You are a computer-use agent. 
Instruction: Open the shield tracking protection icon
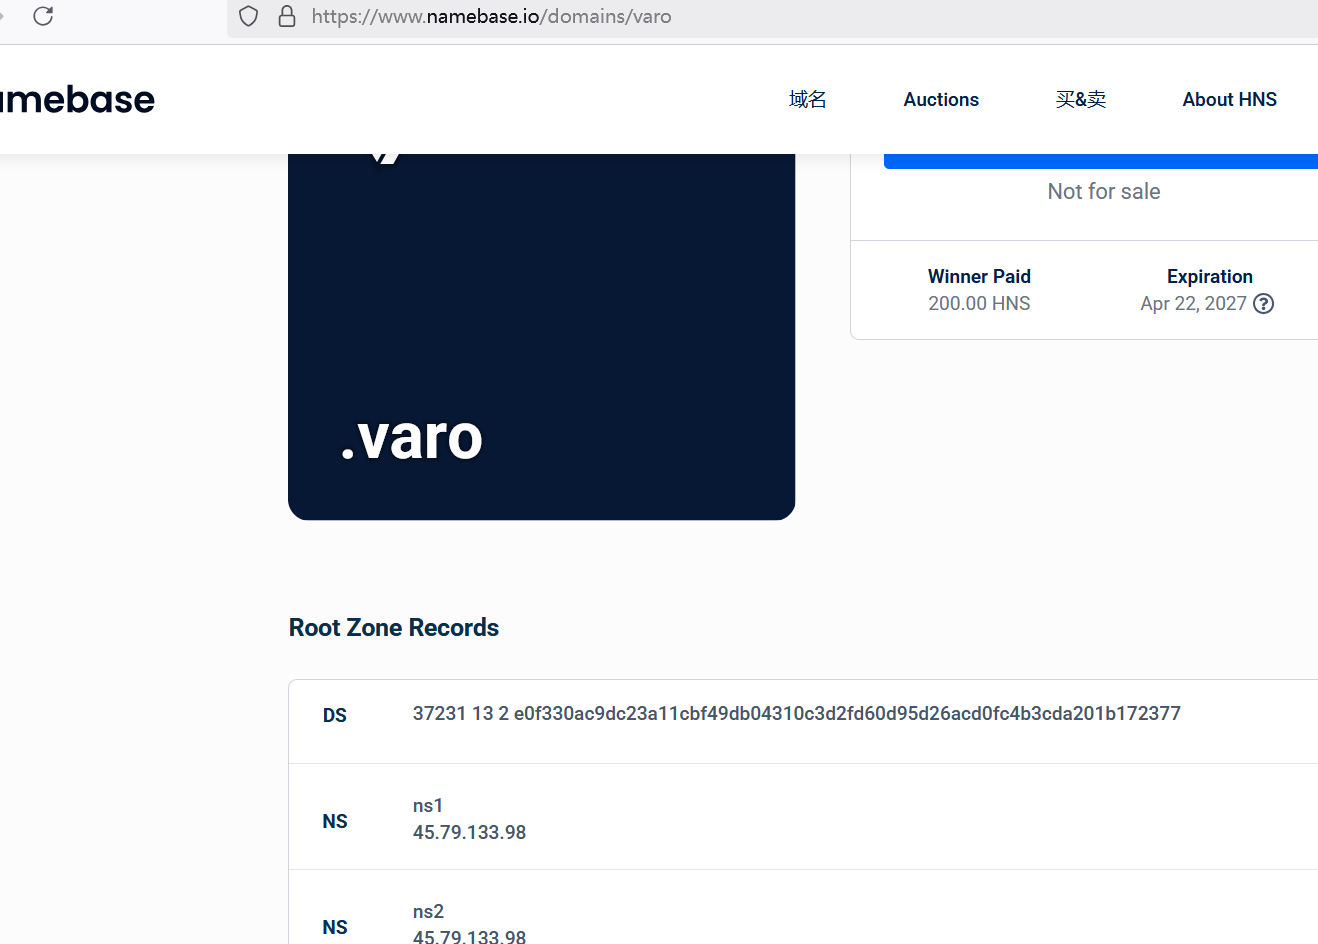(x=249, y=16)
